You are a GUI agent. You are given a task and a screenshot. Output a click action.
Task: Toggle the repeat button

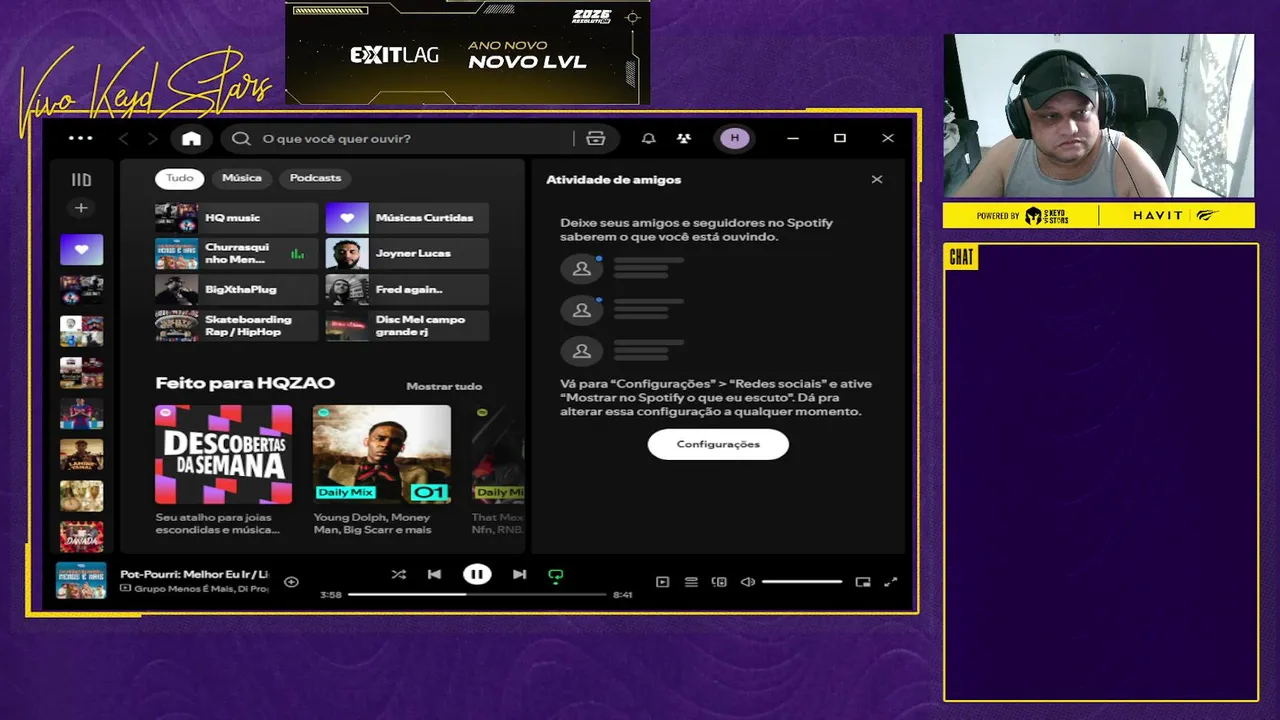(556, 575)
